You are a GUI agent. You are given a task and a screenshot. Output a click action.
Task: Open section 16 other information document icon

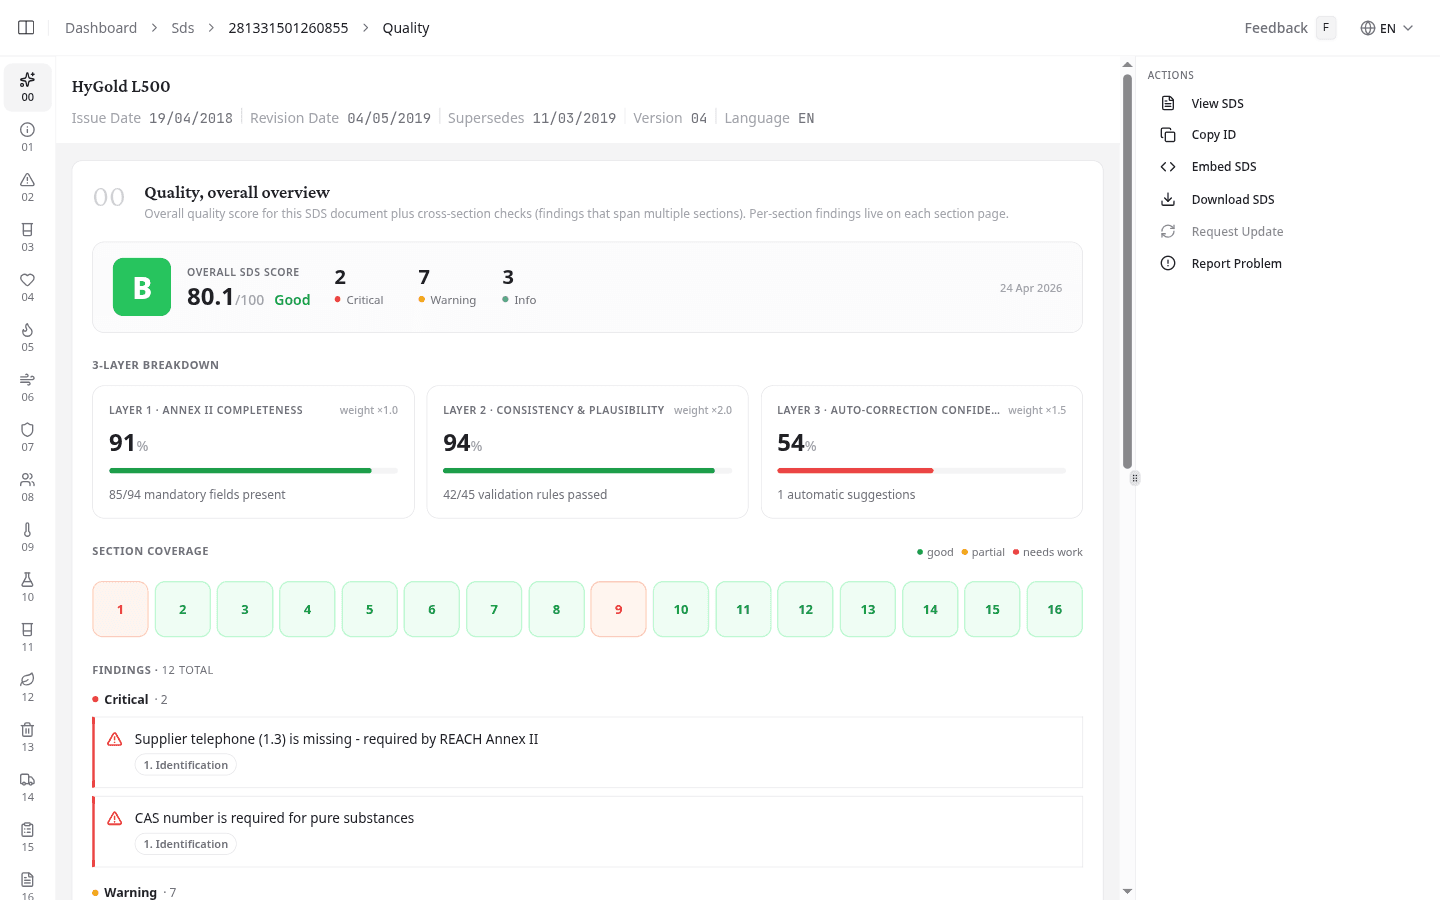[28, 880]
